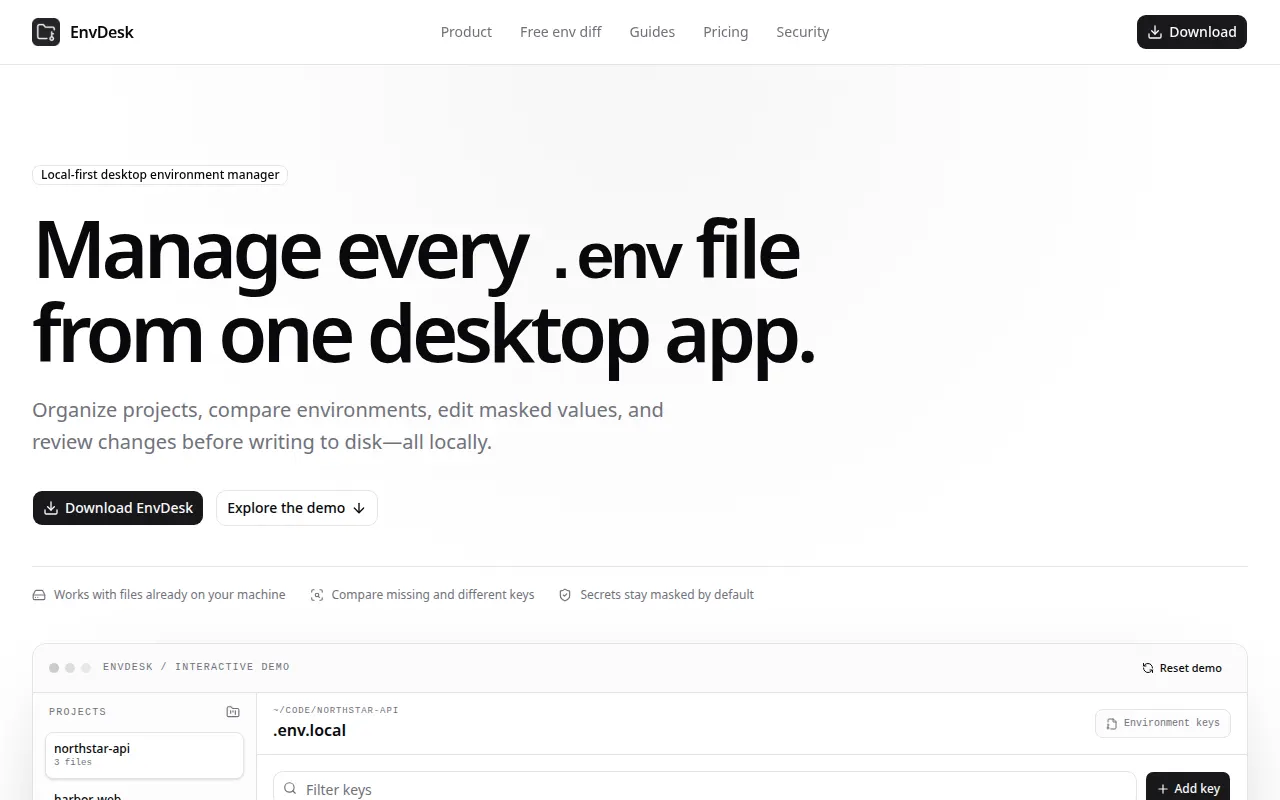This screenshot has height=800, width=1280.
Task: Click the EnvDesk logo icon
Action: [x=46, y=32]
